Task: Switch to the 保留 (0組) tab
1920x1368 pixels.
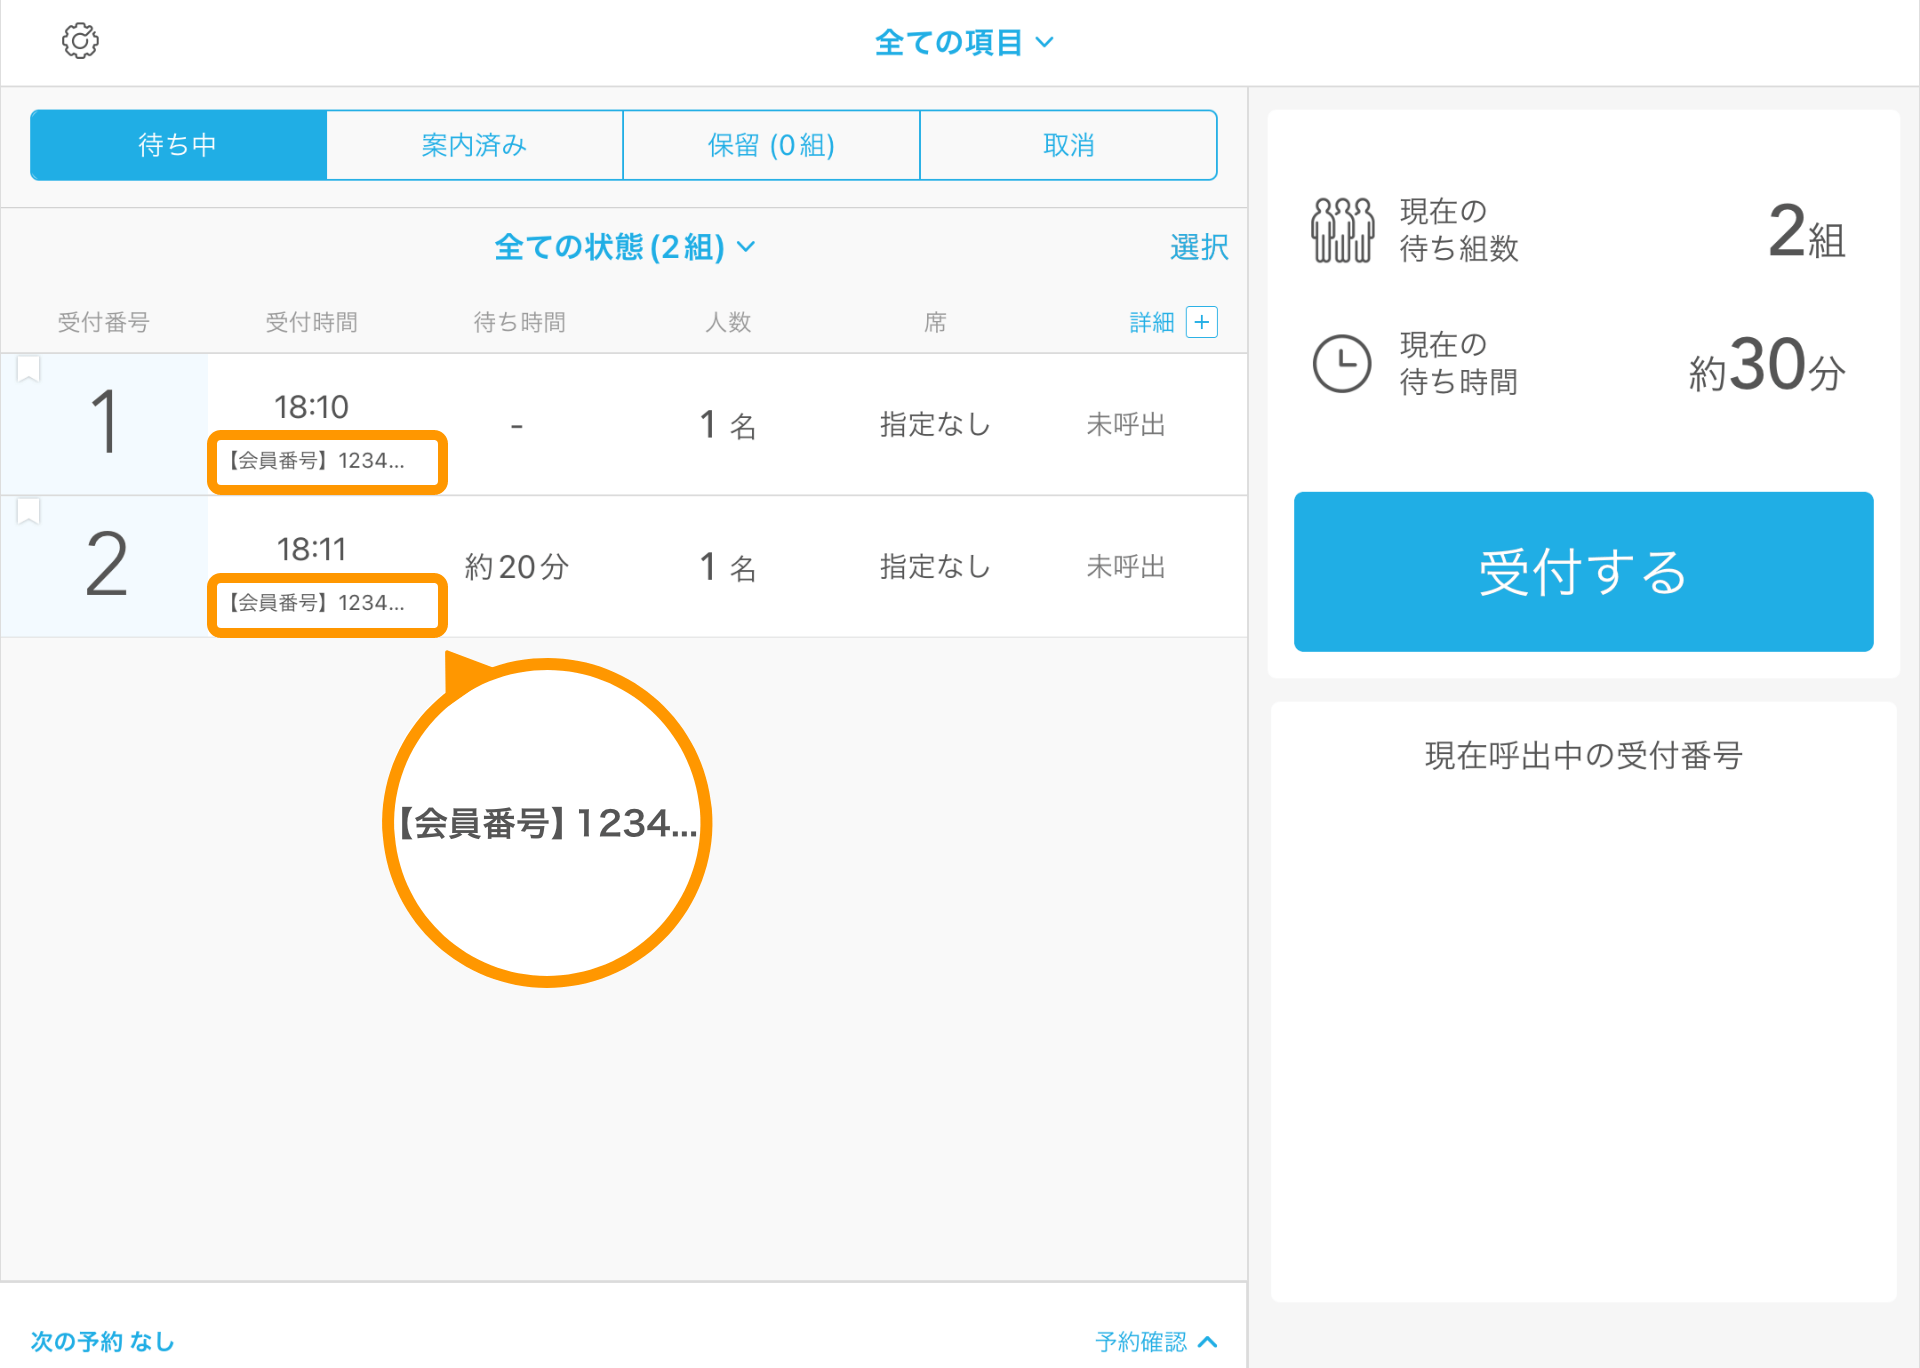Action: pyautogui.click(x=771, y=145)
